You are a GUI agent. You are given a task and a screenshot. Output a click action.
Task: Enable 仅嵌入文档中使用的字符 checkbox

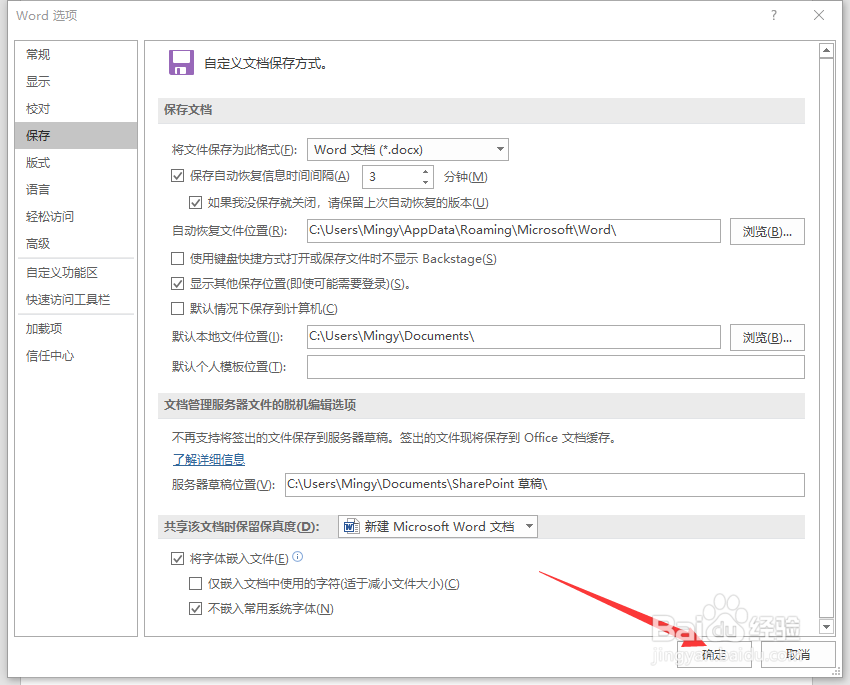click(195, 584)
